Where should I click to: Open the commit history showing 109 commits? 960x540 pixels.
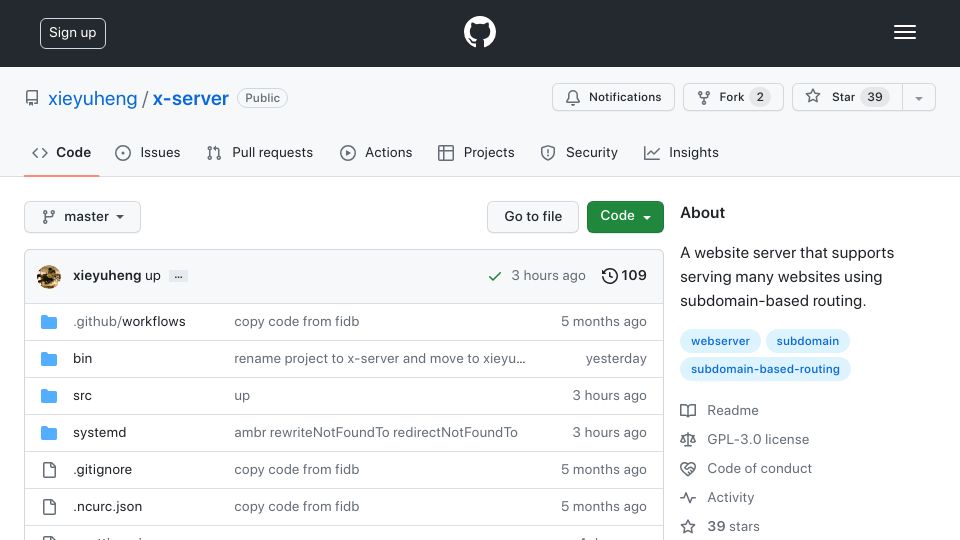[x=624, y=276]
